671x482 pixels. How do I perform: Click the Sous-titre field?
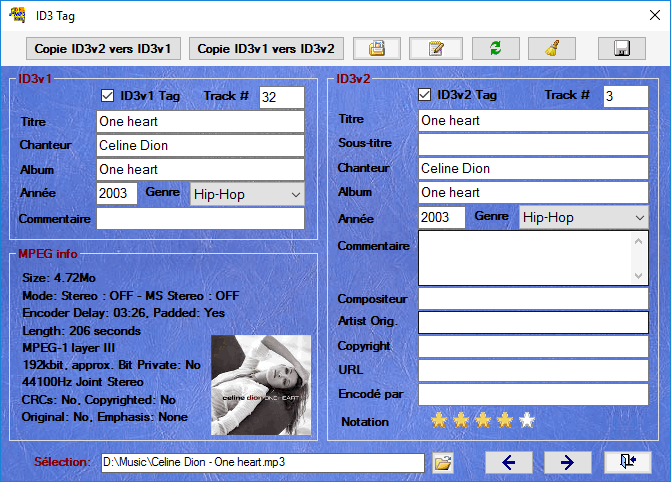[x=533, y=145]
